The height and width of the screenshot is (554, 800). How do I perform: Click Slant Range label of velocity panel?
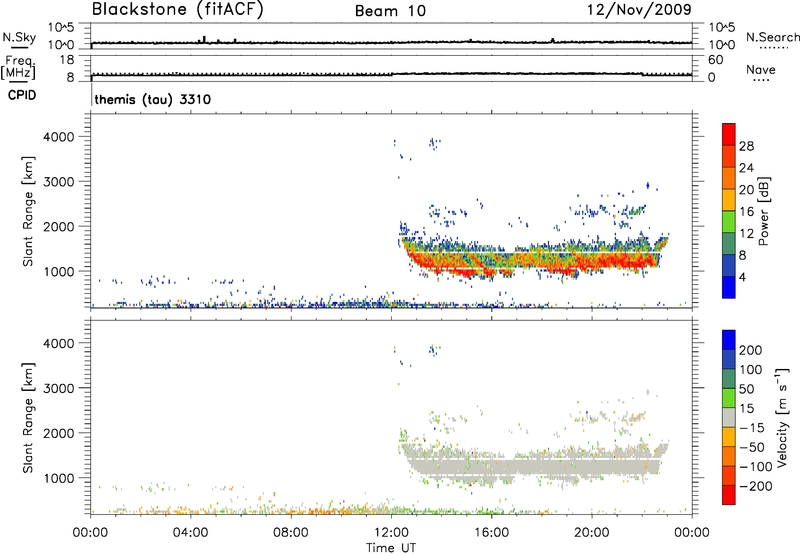pyautogui.click(x=28, y=418)
